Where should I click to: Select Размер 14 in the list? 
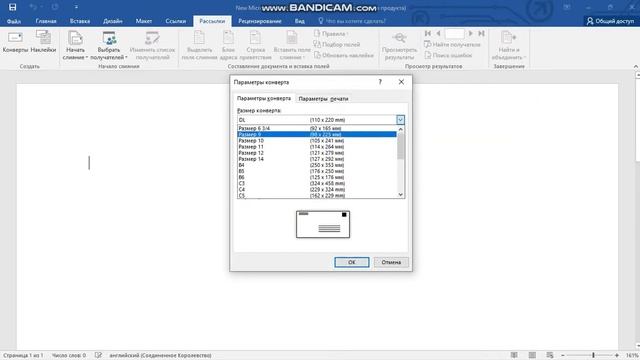[317, 159]
